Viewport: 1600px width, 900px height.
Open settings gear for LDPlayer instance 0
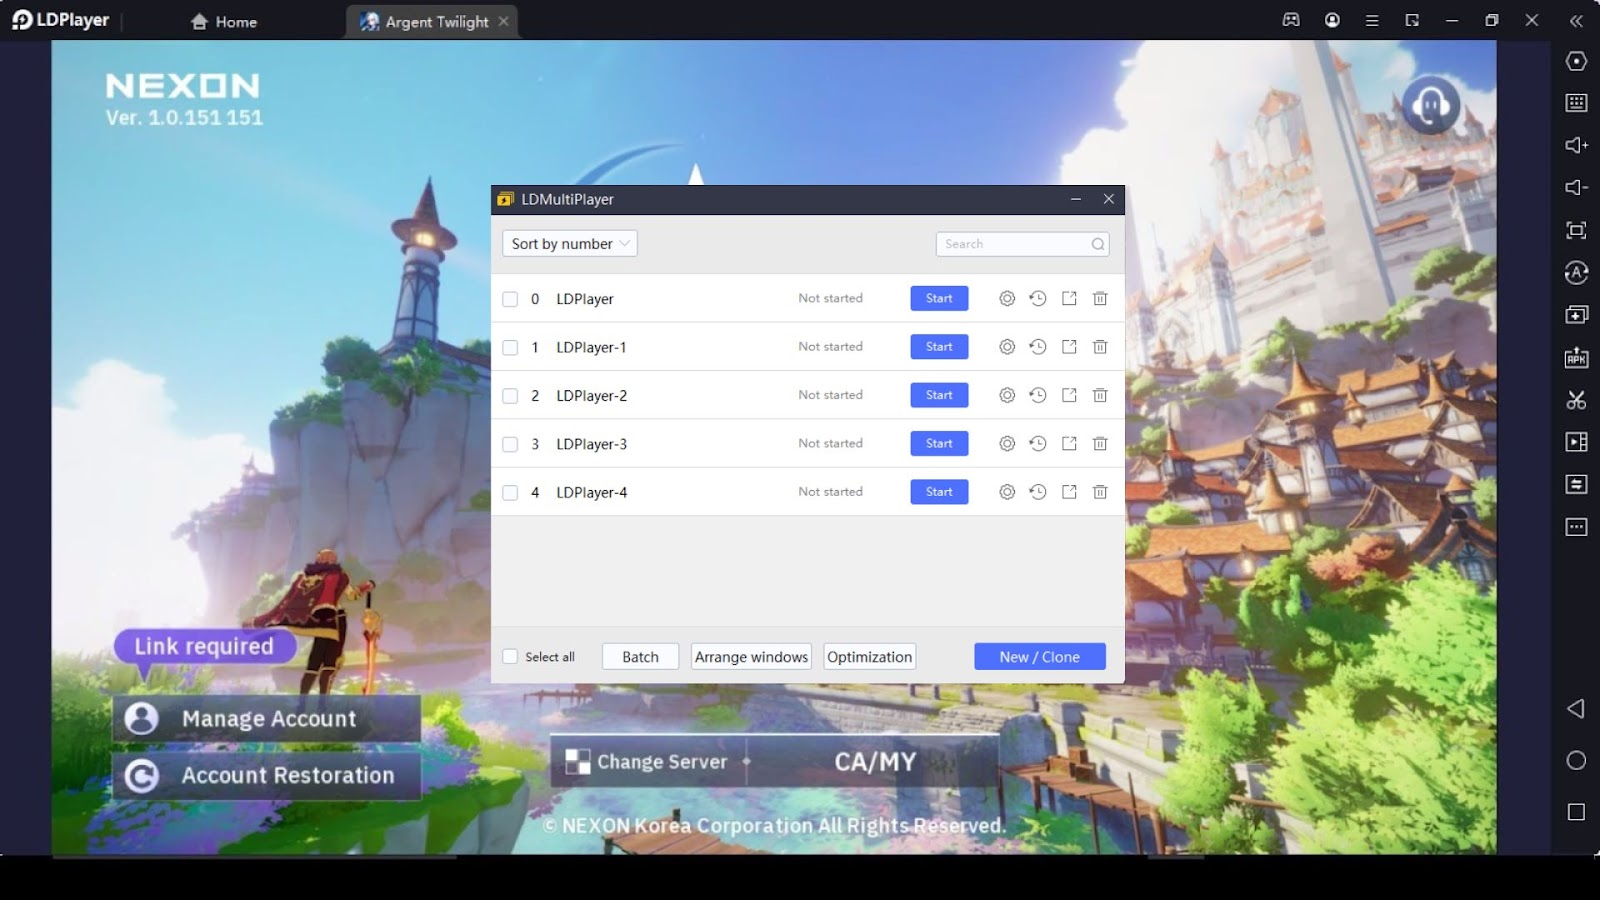pos(1007,298)
